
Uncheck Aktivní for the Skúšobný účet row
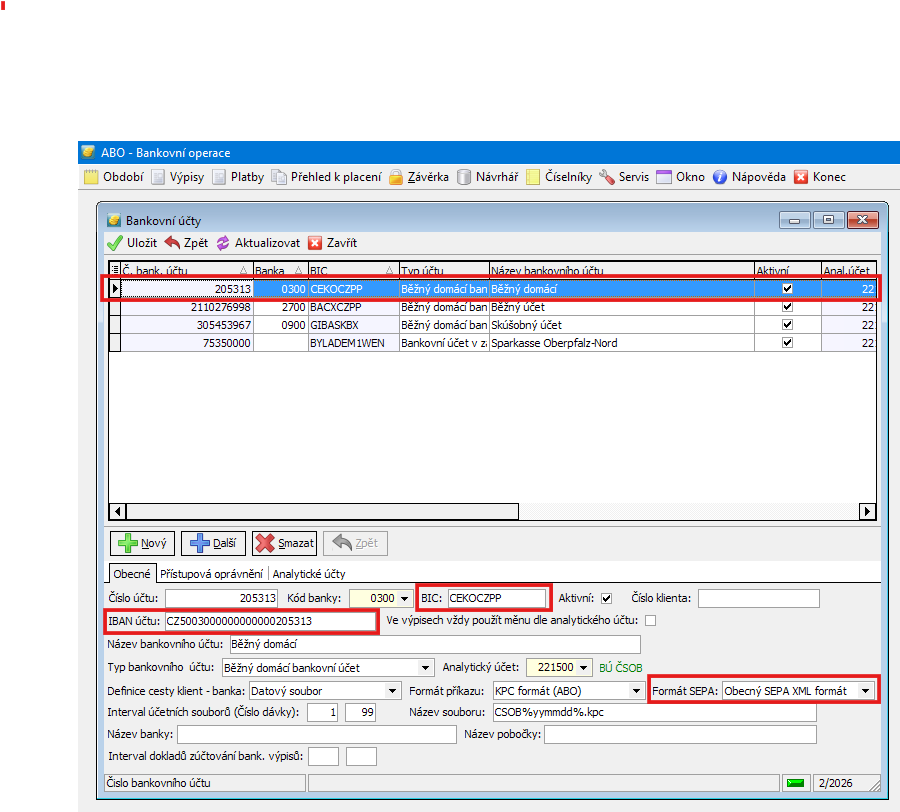tap(787, 325)
